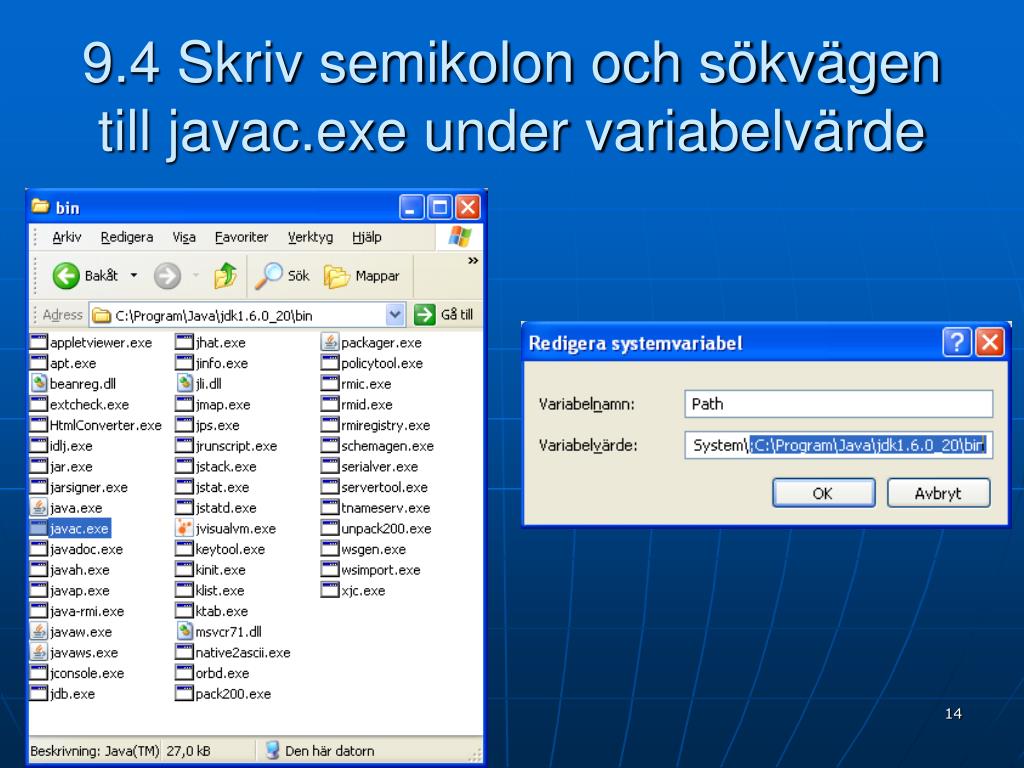Image resolution: width=1024 pixels, height=768 pixels.
Task: Cancel with the Avbryt button
Action: tap(938, 493)
